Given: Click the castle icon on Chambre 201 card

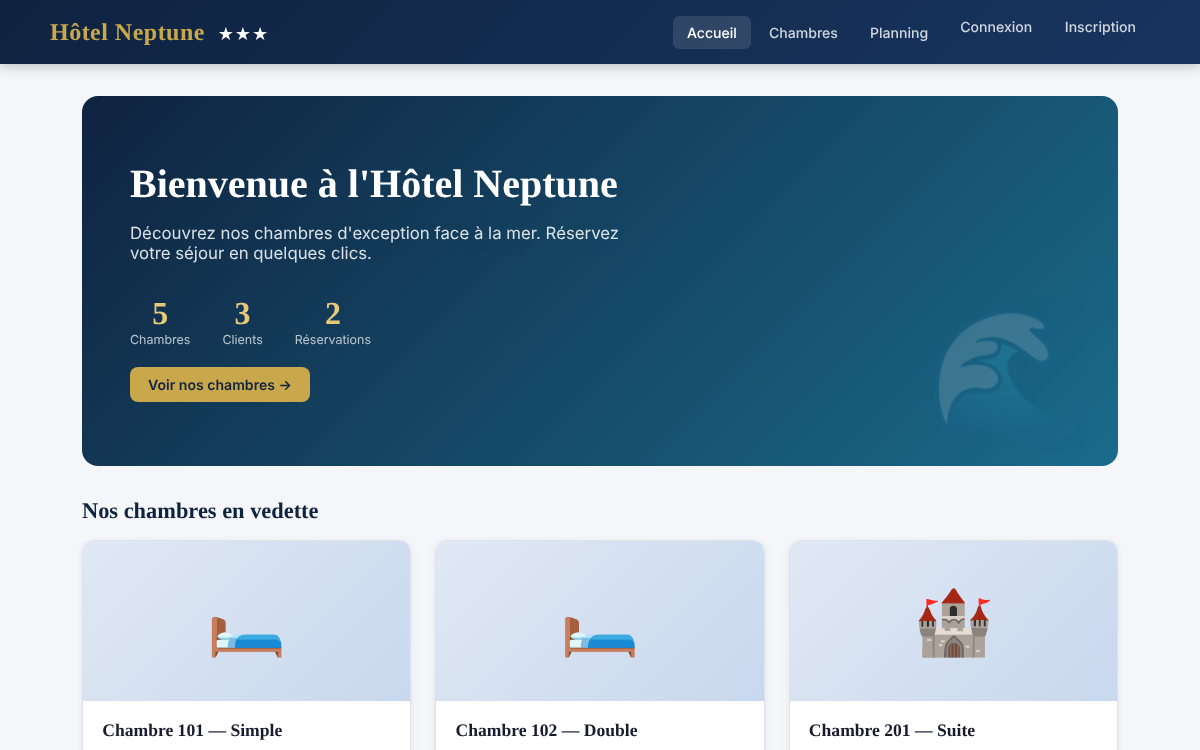Looking at the screenshot, I should coord(953,623).
